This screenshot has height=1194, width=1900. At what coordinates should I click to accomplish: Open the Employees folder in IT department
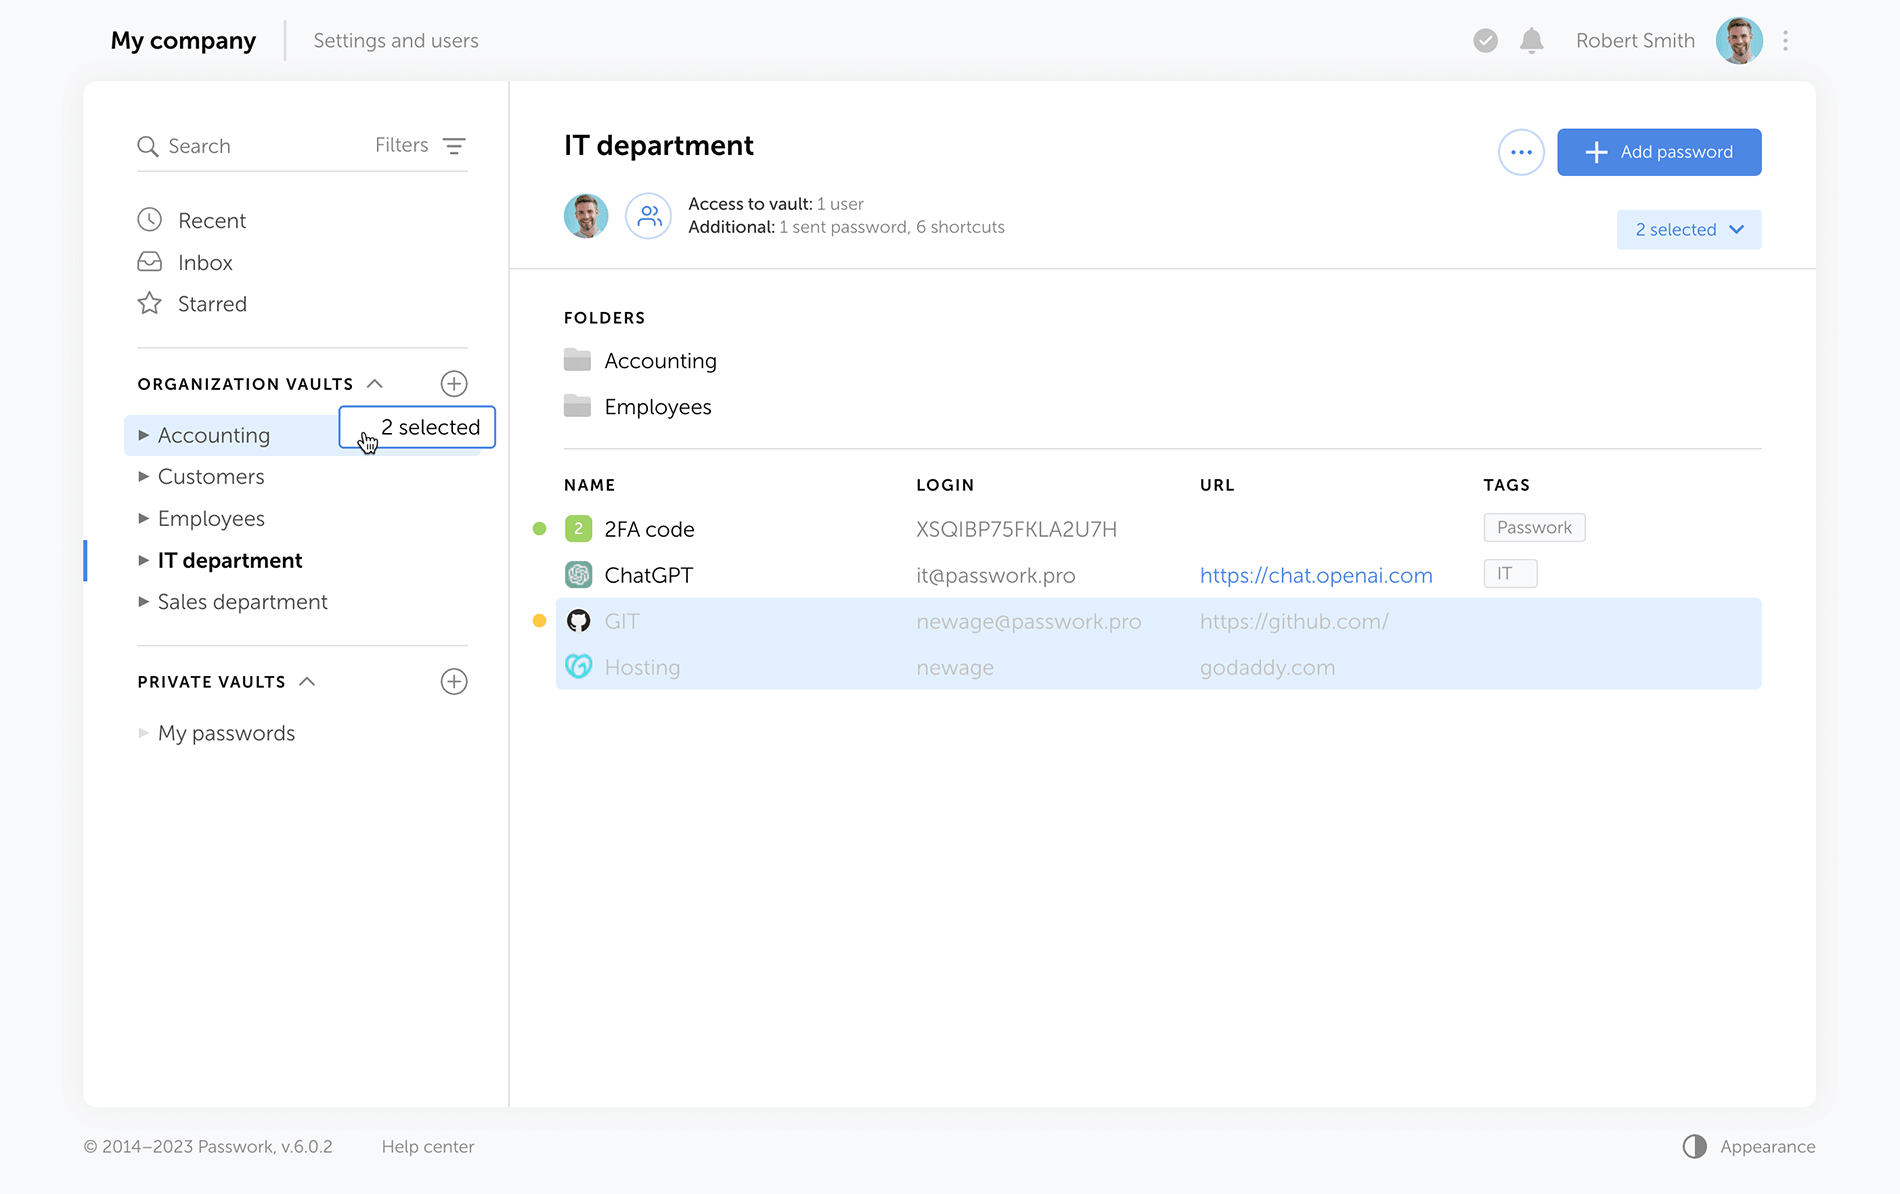(657, 407)
